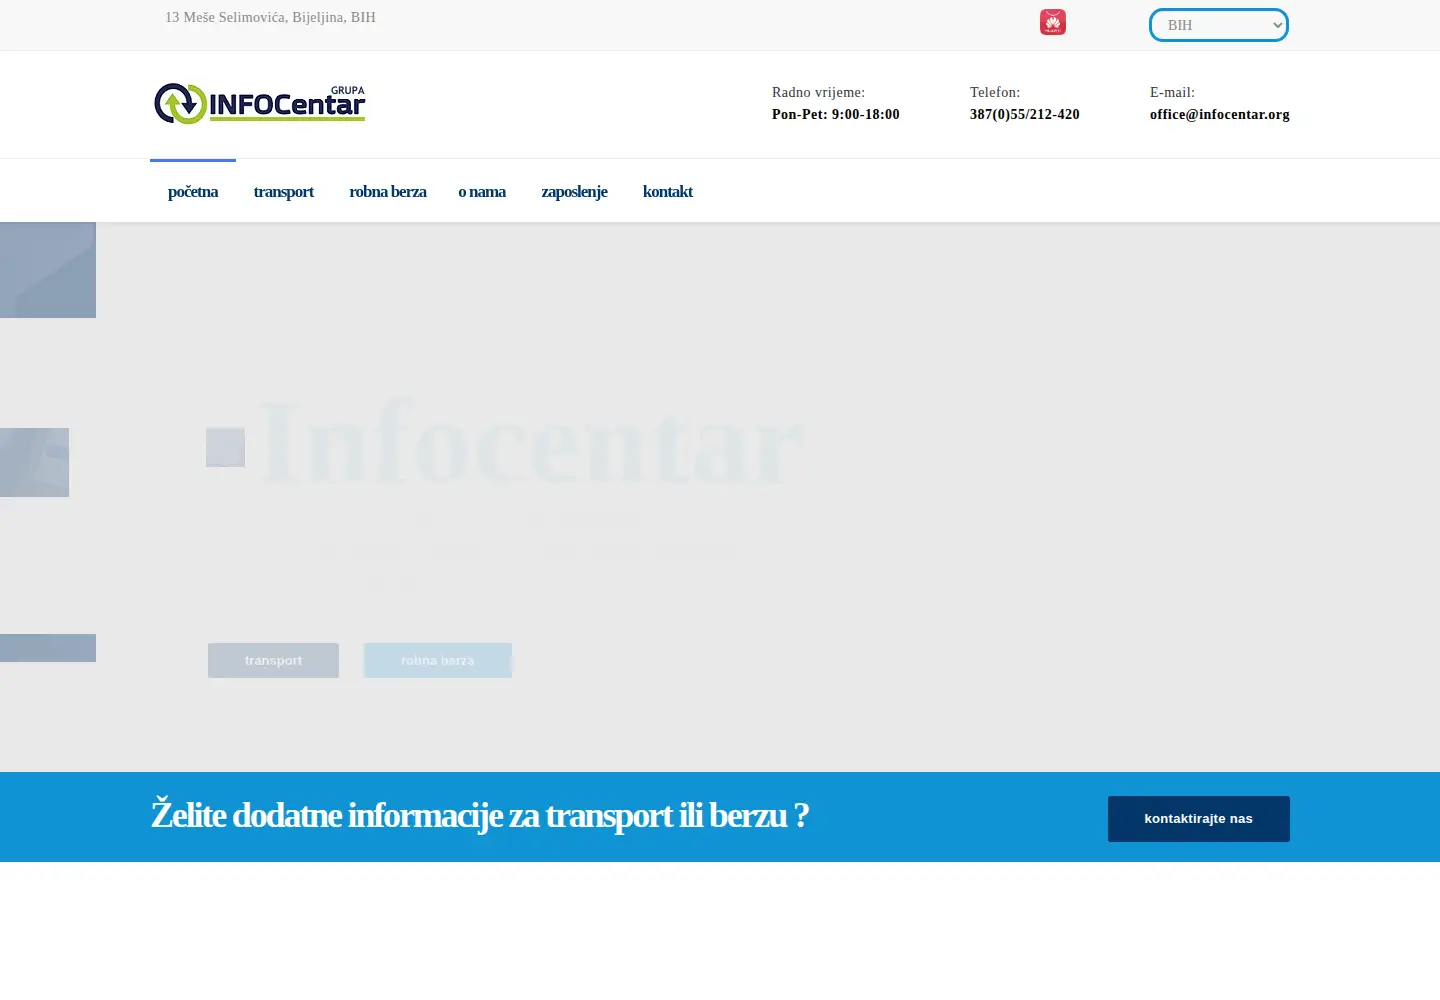This screenshot has width=1440, height=1000.
Task: Open the zaposlenje menu item
Action: (574, 191)
